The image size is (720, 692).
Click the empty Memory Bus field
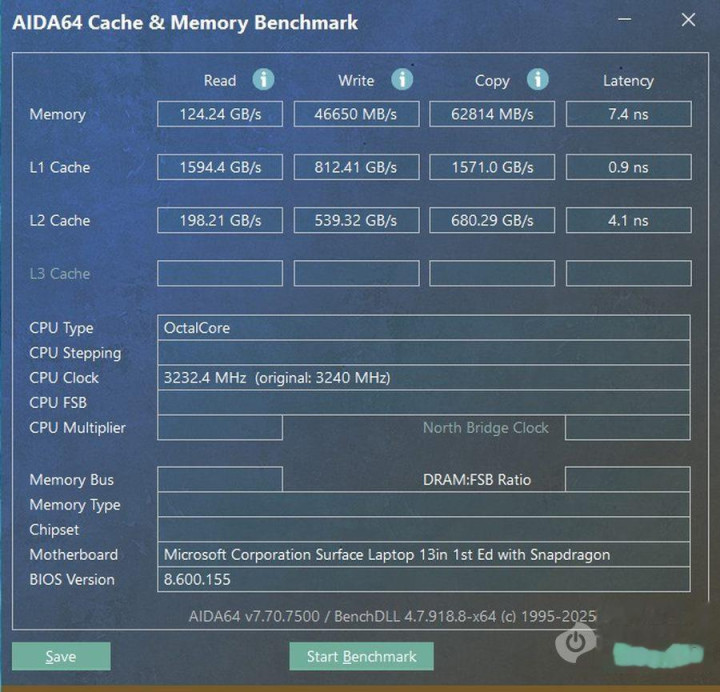[220, 479]
